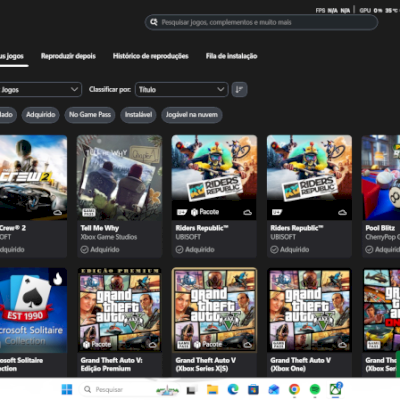Screen dimensions: 400x400
Task: Open the 'Histórico de reproduções' tab
Action: pyautogui.click(x=151, y=56)
